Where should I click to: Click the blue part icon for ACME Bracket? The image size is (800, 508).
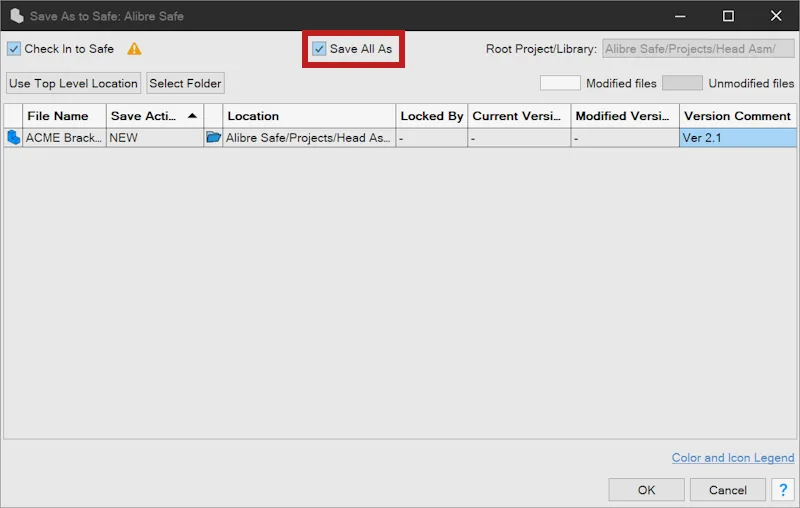pyautogui.click(x=14, y=138)
